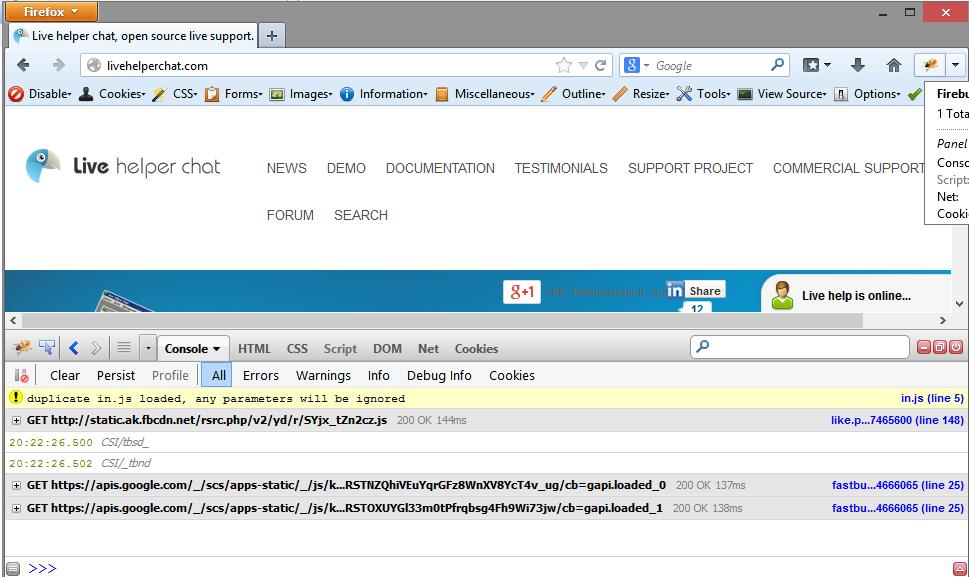This screenshot has height=577, width=969.
Task: Go back with browser back arrow
Action: (x=23, y=65)
